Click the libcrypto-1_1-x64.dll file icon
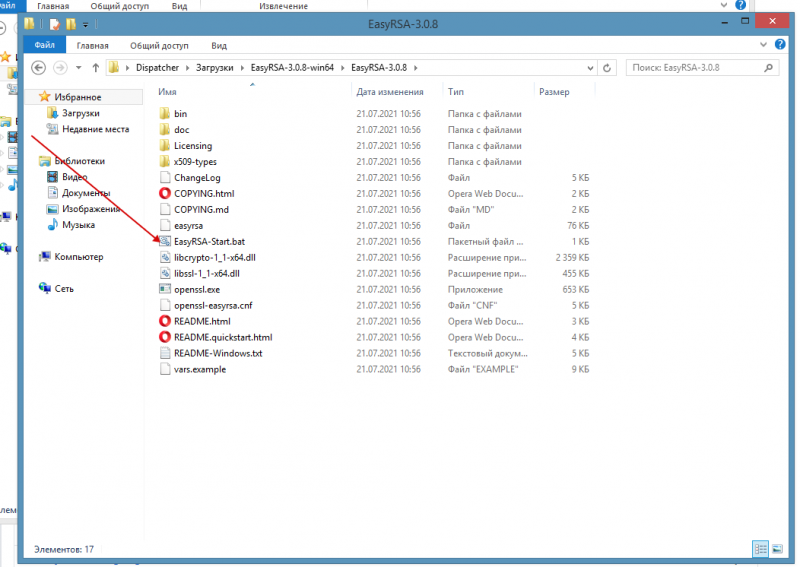 point(165,257)
